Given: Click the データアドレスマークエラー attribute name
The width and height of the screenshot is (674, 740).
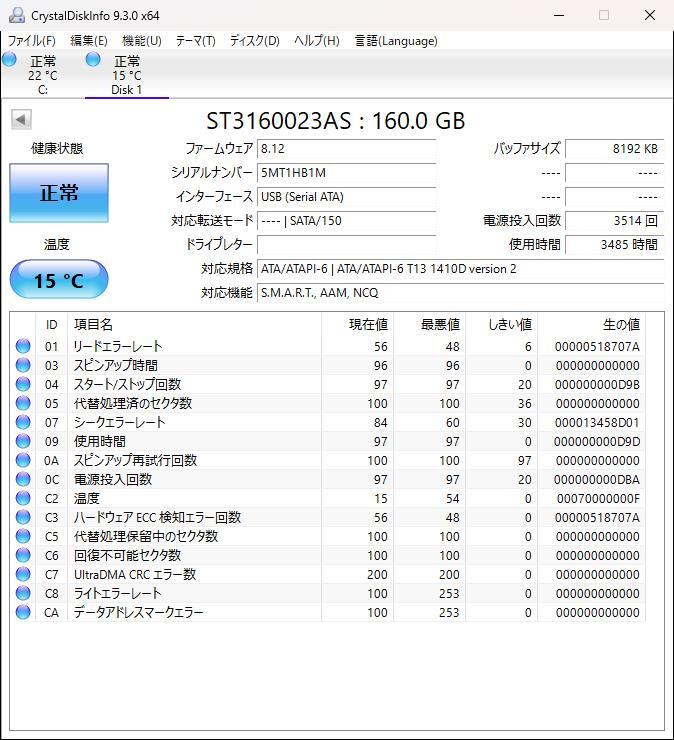Looking at the screenshot, I should (x=138, y=613).
